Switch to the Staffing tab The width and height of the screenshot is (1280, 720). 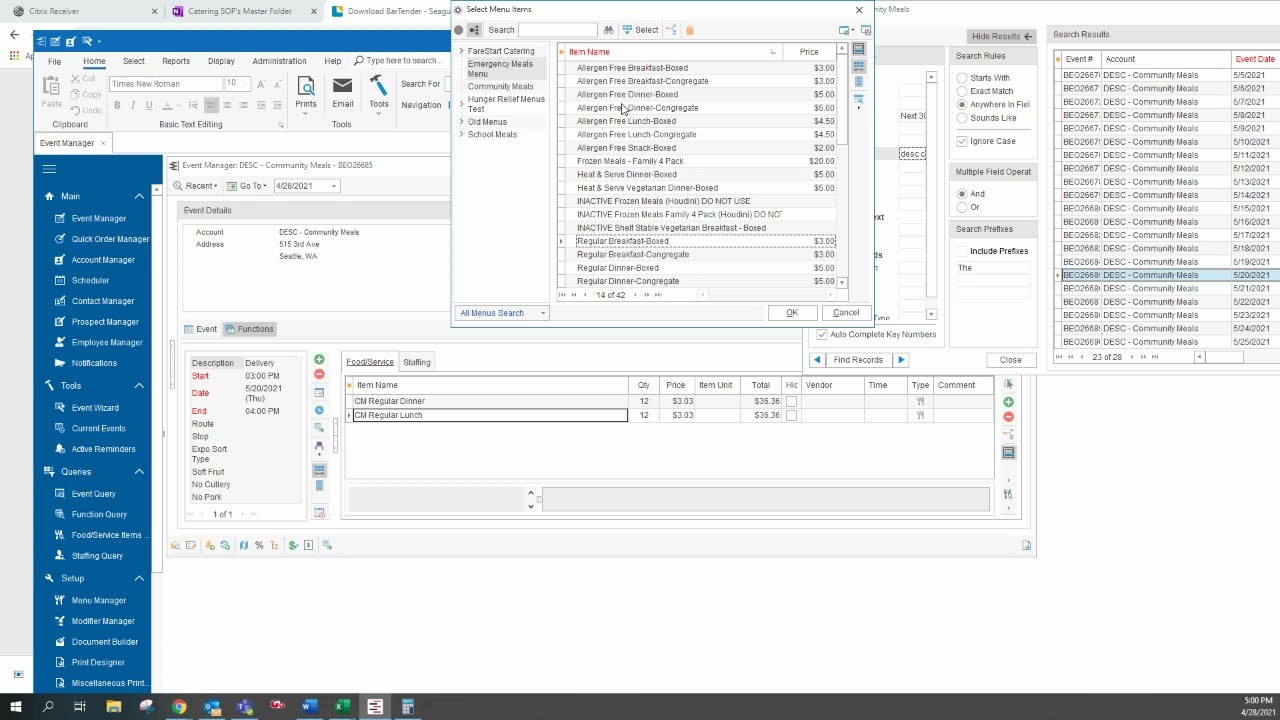point(416,362)
